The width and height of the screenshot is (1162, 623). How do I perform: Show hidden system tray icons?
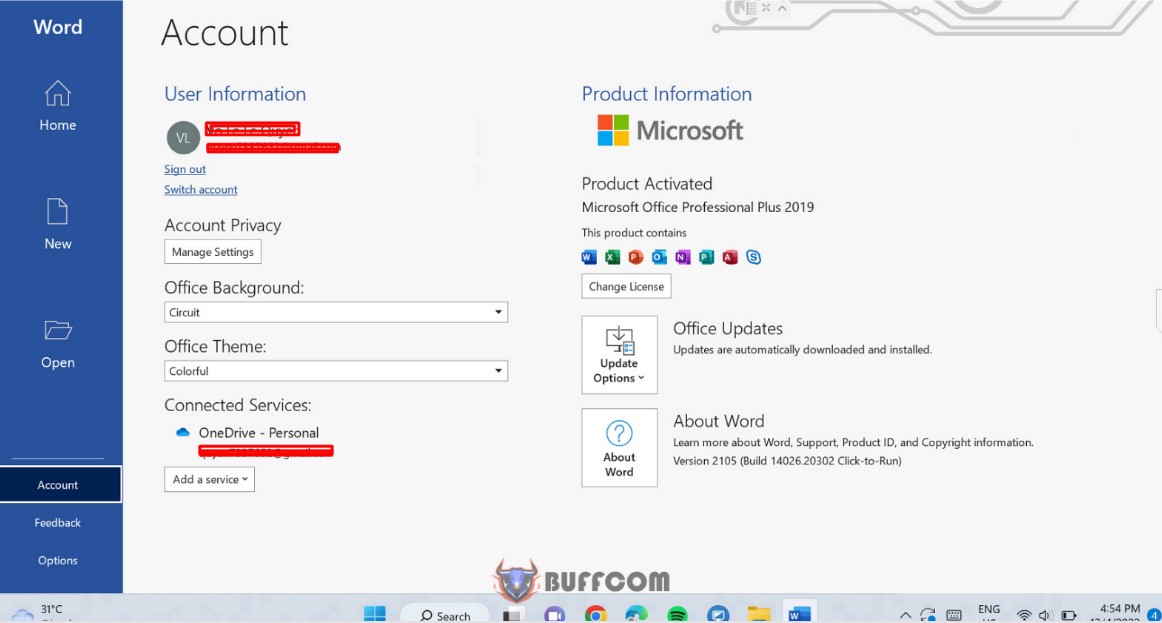905,615
